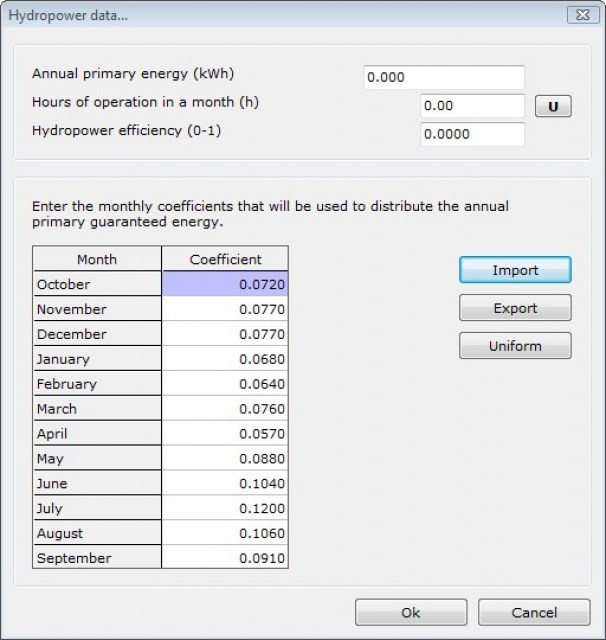Viewport: 606px width, 640px height.
Task: Select the June row label
Action: point(97,484)
